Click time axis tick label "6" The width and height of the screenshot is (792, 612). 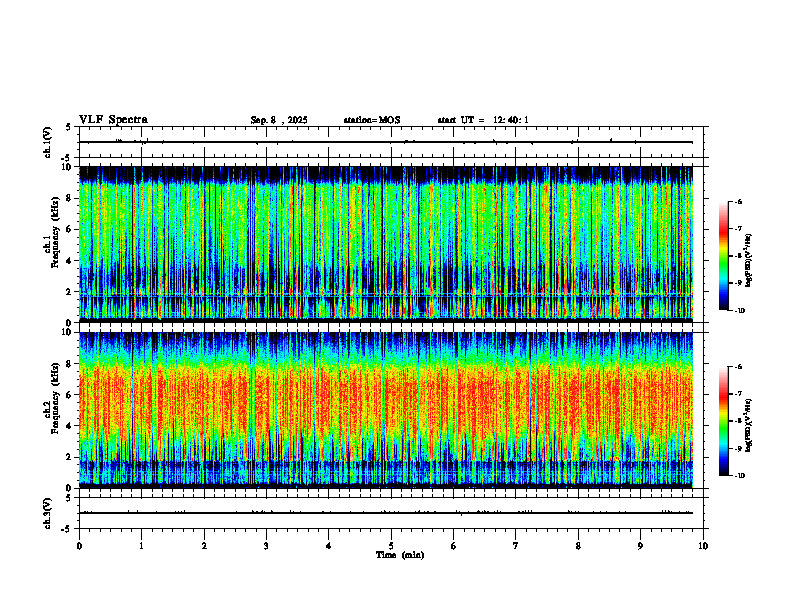click(454, 546)
